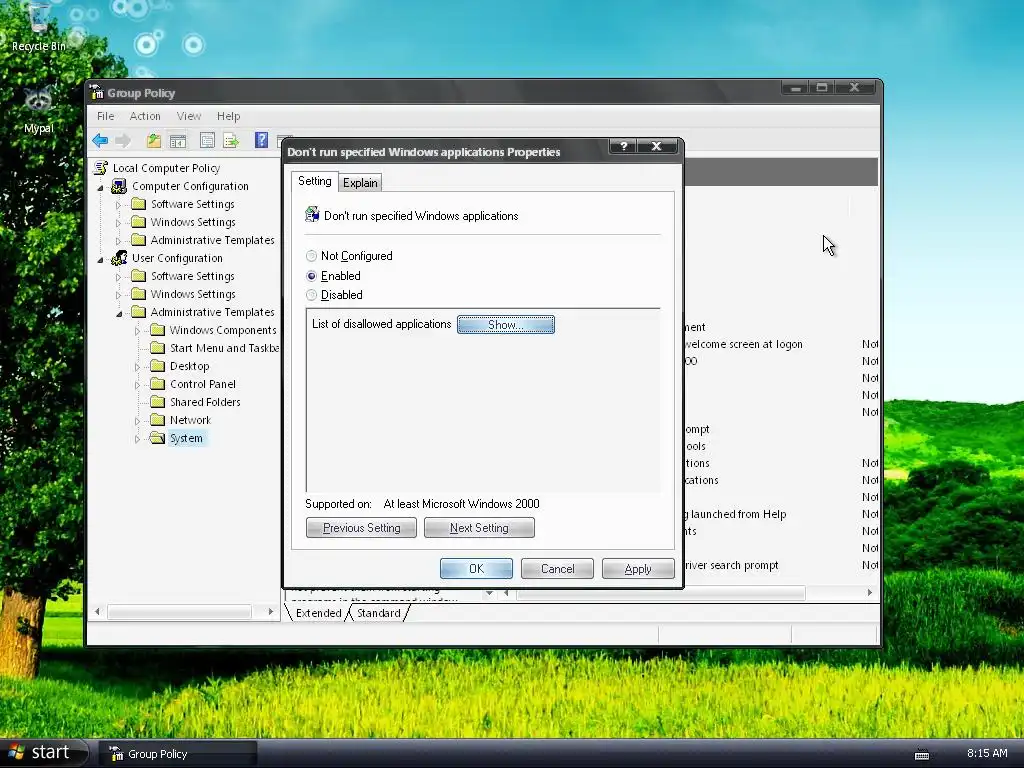
Task: Expand Administrative Templates under Computer Configuration
Action: coord(118,241)
